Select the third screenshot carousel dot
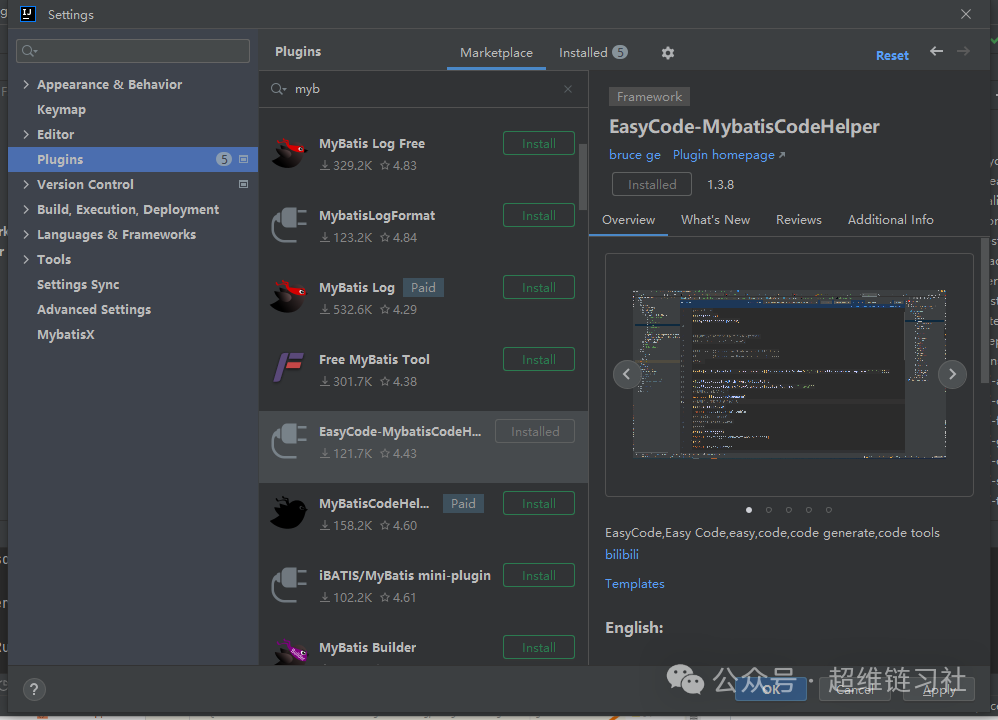Viewport: 998px width, 720px height. (x=789, y=510)
